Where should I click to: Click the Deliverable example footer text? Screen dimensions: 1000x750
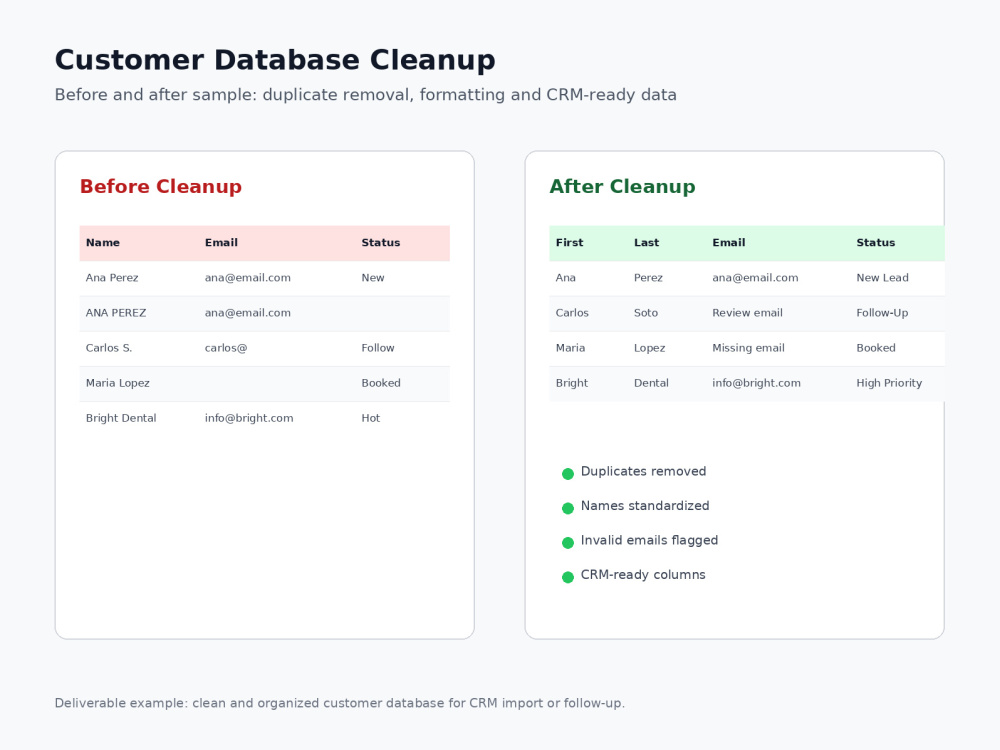[339, 703]
